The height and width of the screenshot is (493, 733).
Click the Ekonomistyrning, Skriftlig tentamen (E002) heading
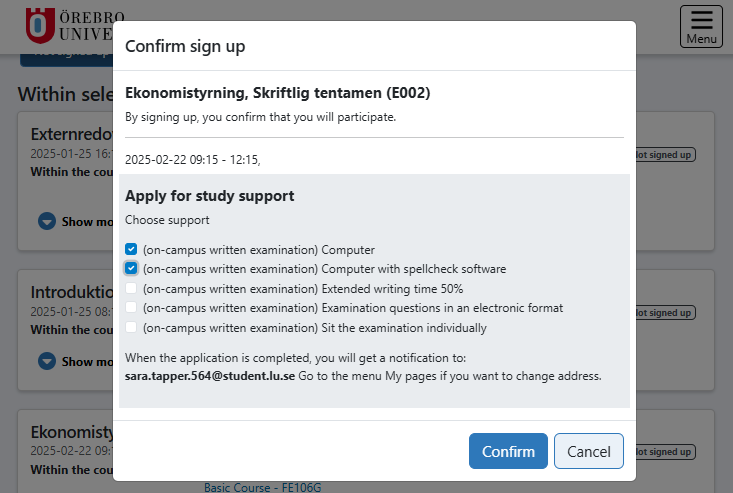(277, 93)
